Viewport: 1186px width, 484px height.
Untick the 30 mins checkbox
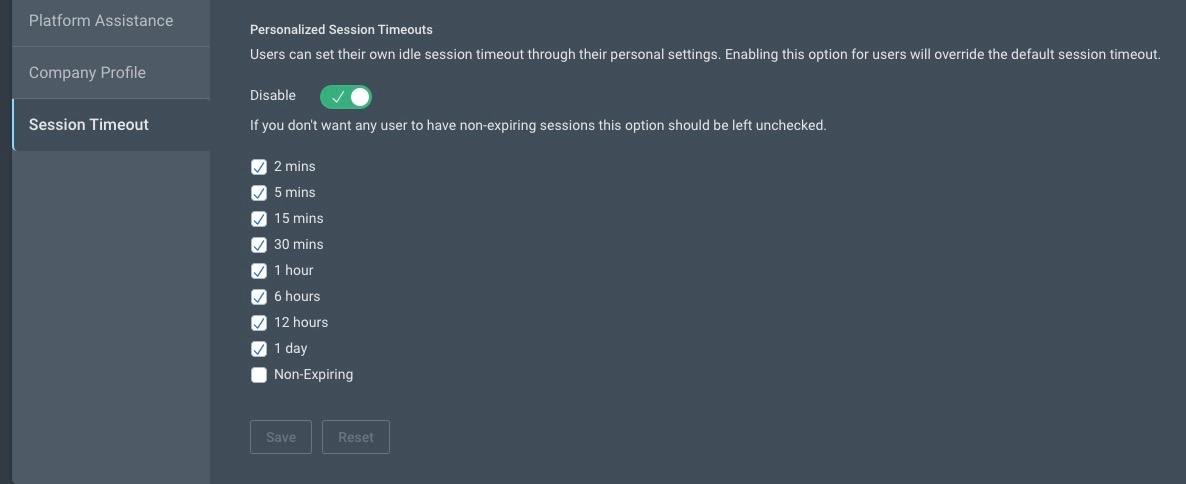point(259,245)
